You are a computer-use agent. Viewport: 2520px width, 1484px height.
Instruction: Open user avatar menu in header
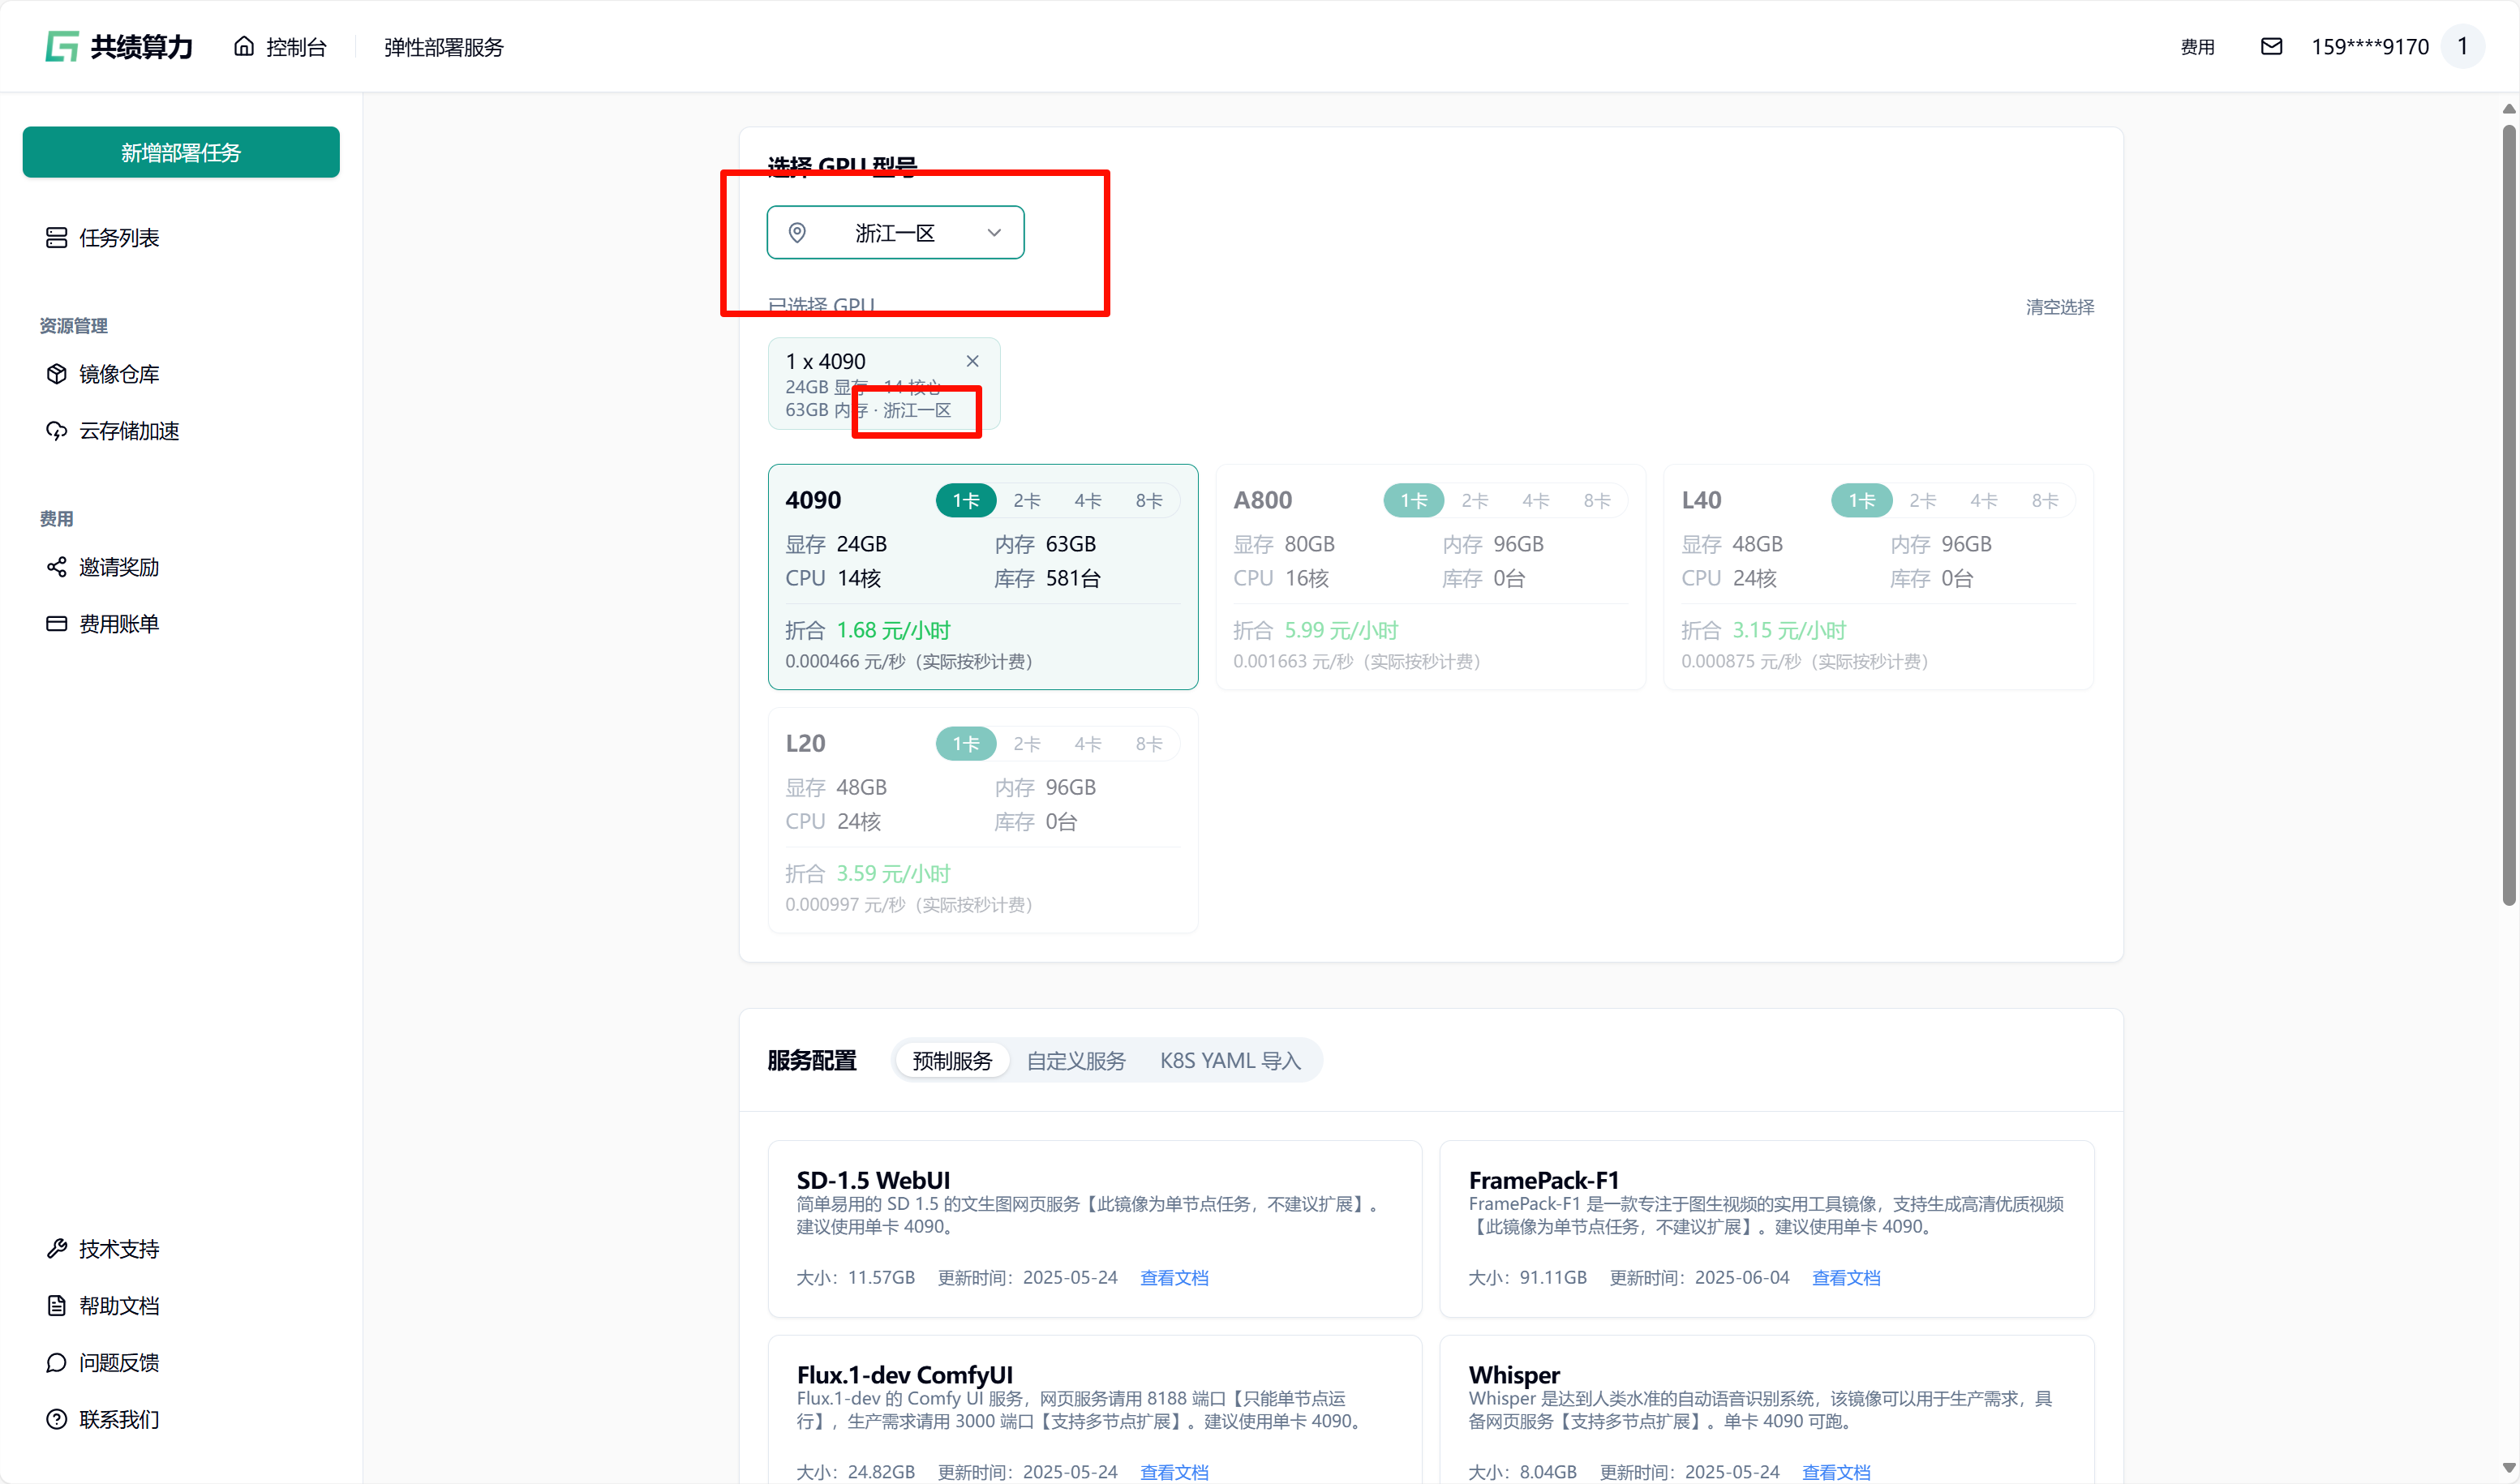tap(2462, 46)
